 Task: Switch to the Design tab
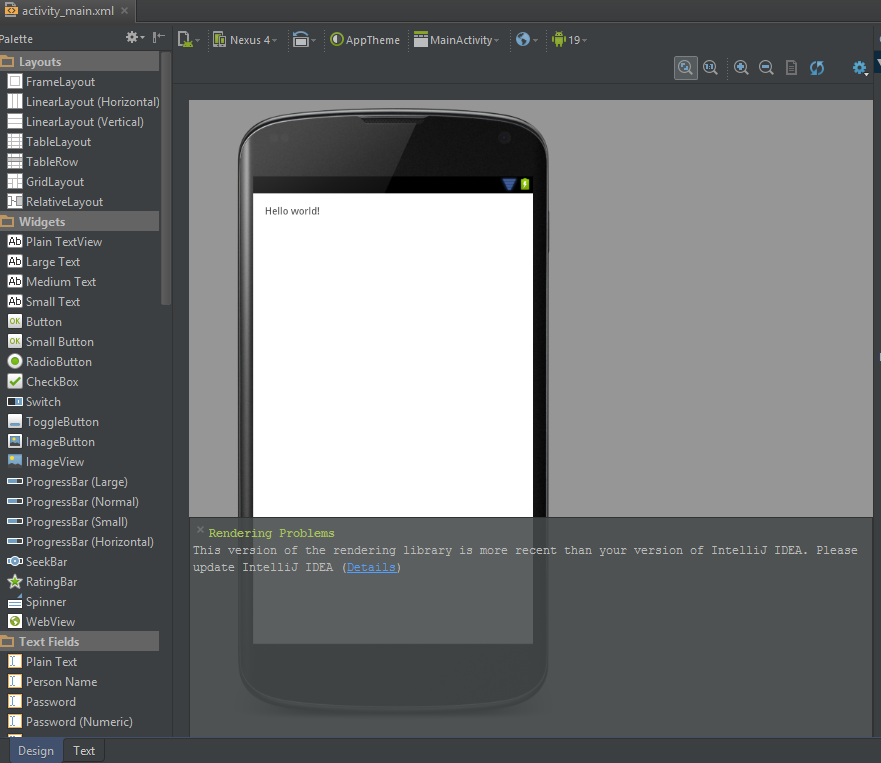[x=36, y=751]
